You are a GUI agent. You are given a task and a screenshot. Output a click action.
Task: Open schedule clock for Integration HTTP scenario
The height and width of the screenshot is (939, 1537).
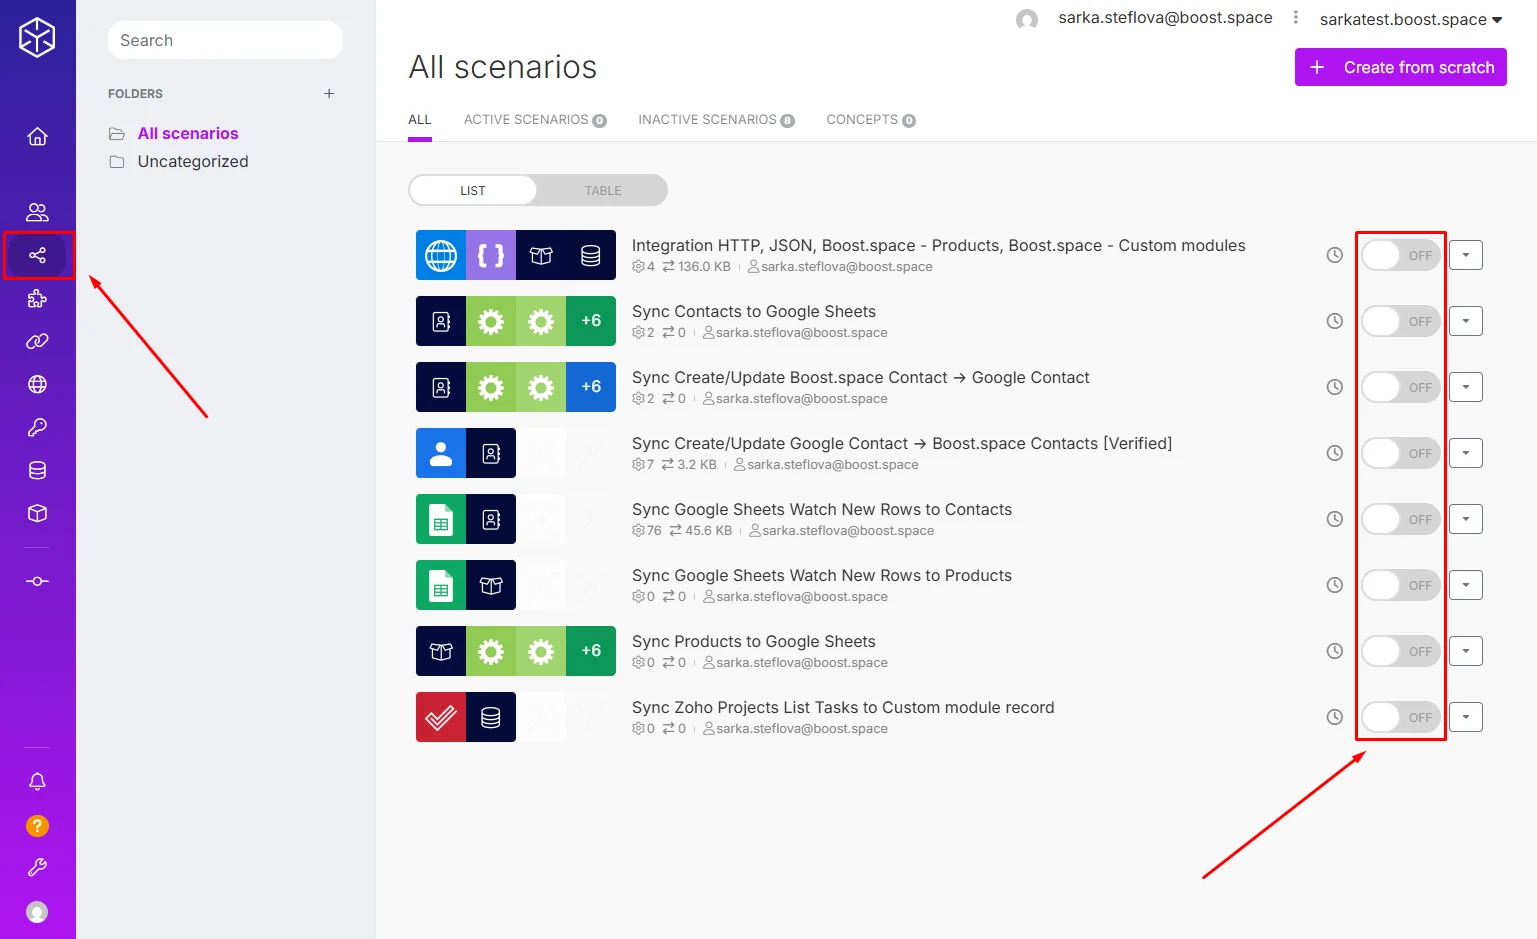pos(1334,255)
